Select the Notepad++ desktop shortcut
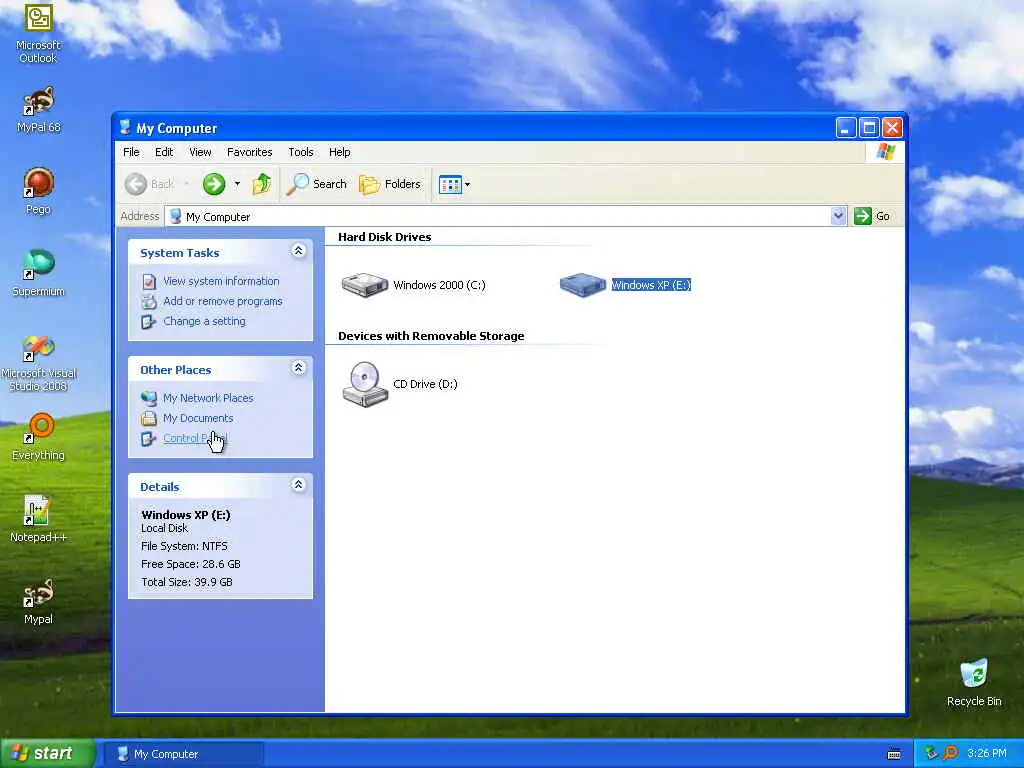Image resolution: width=1024 pixels, height=768 pixels. coord(38,519)
